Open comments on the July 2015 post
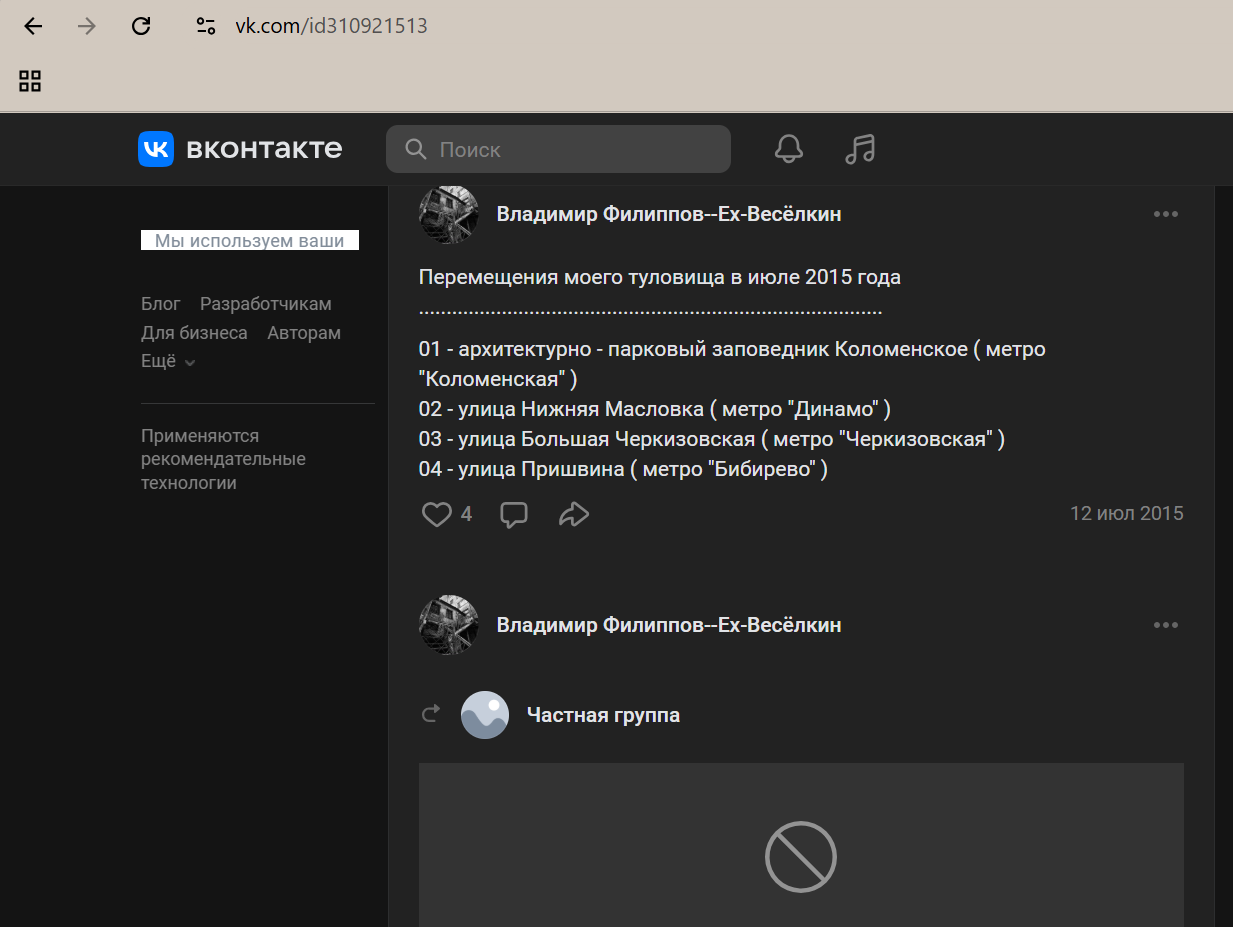Viewport: 1233px width, 927px height. click(x=514, y=514)
